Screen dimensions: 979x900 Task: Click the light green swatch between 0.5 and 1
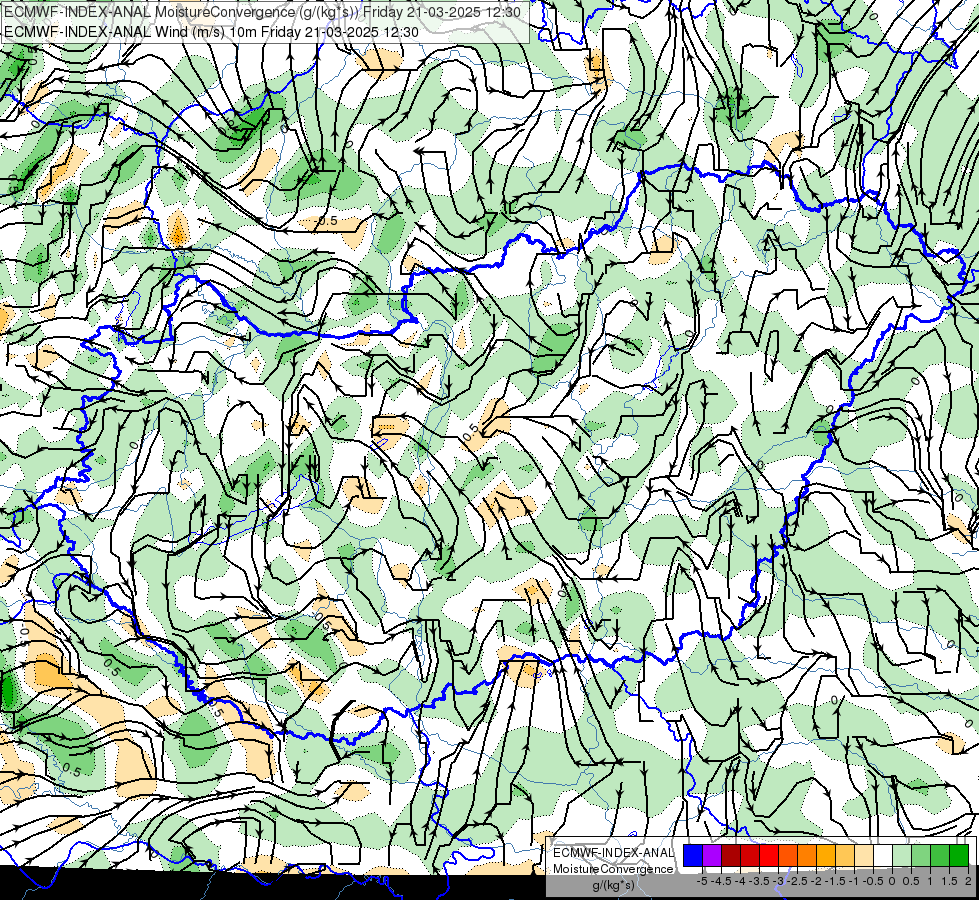click(921, 855)
